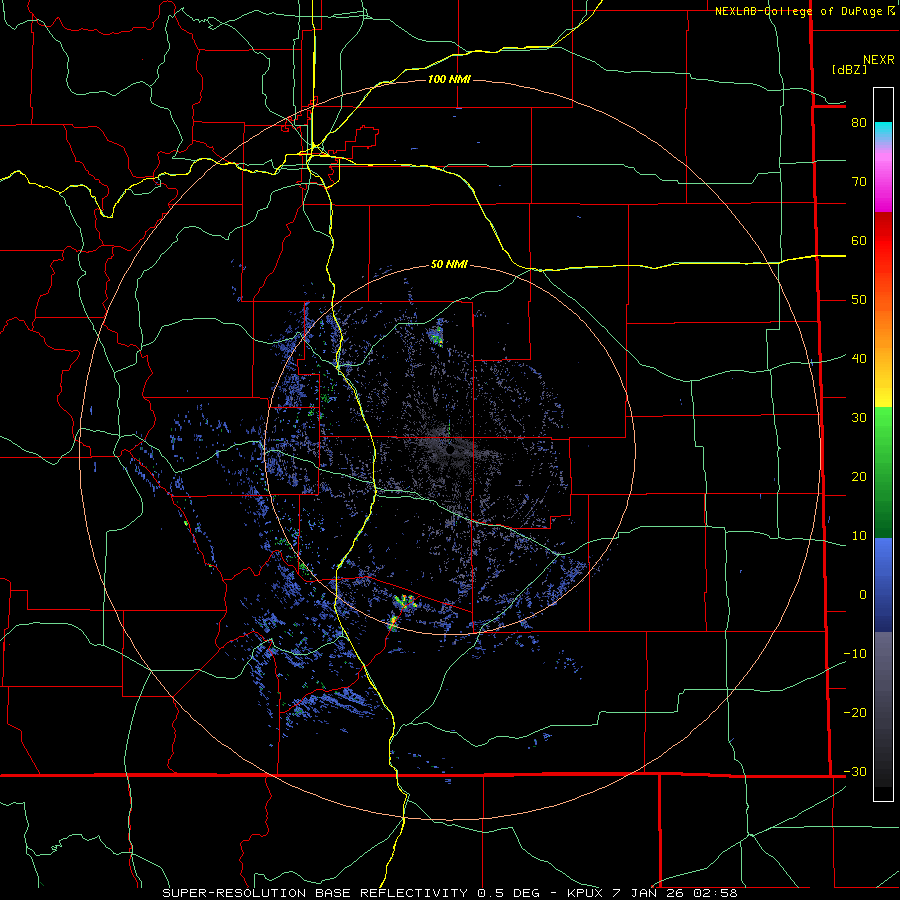900x900 pixels.
Task: Click the SUPER-RESOLUTION BASE REFLECTIVITY caption text
Action: (314, 893)
